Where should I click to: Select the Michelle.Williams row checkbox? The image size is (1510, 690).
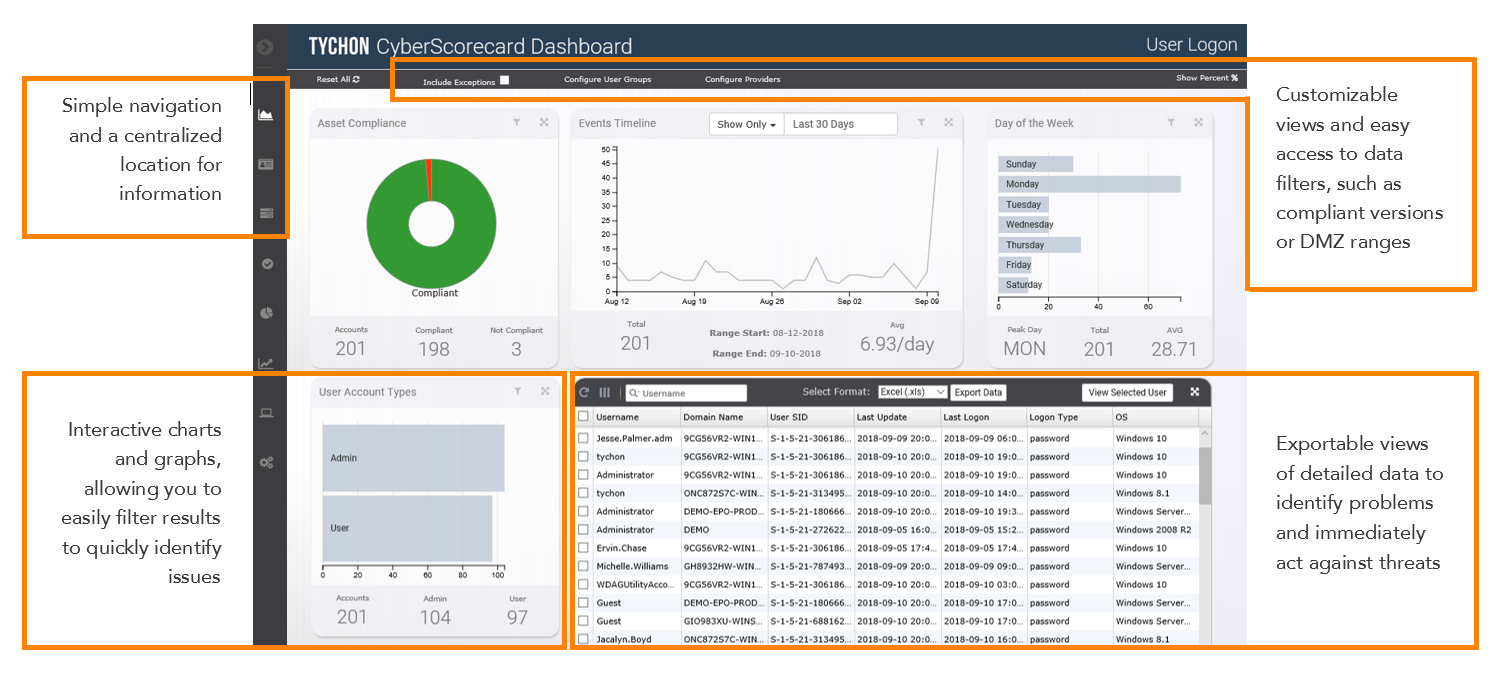click(584, 566)
